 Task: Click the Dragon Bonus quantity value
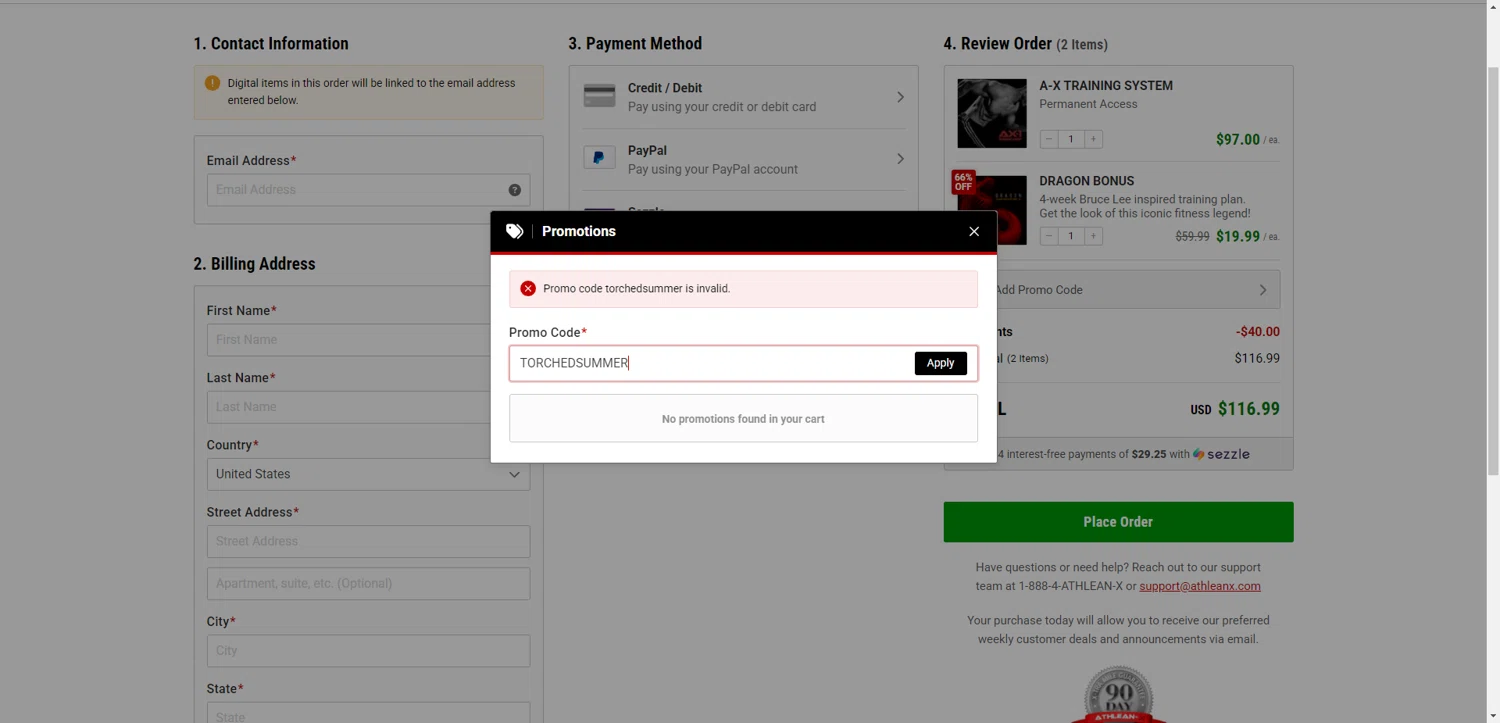coord(1071,236)
